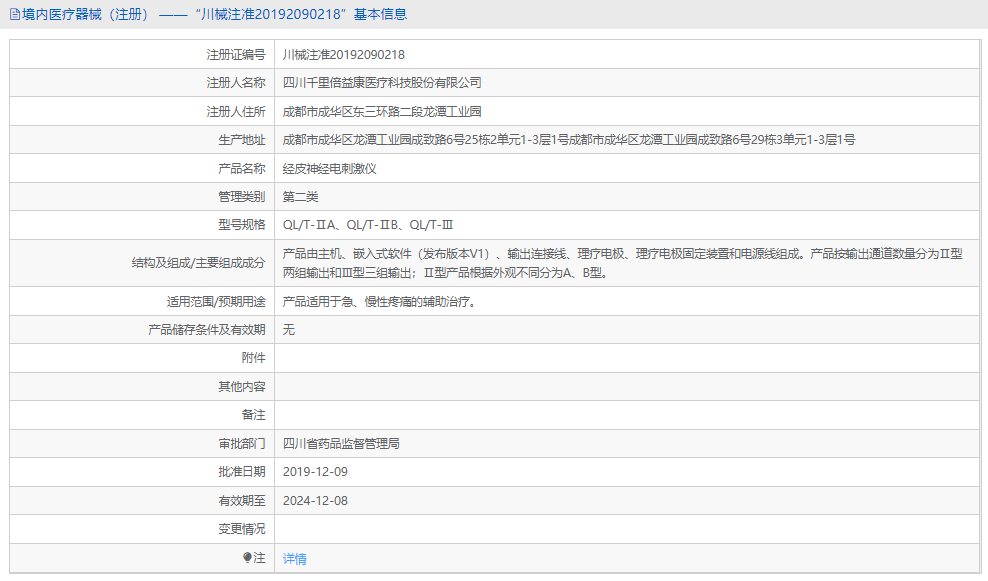Click the 变更情况 label

[x=242, y=529]
